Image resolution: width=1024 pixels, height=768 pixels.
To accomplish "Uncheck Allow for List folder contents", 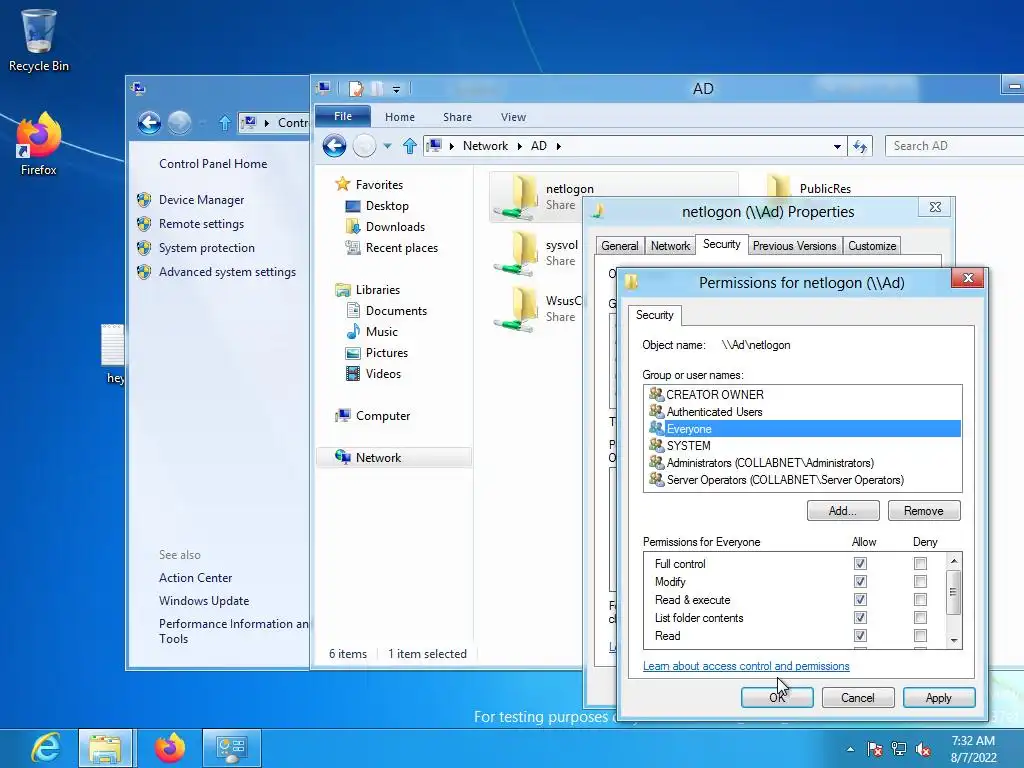I will click(860, 617).
